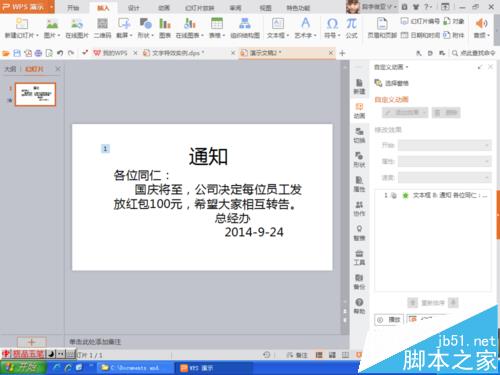Open the C:\Documents taskbar window
This screenshot has width=500, height=375.
point(135,368)
